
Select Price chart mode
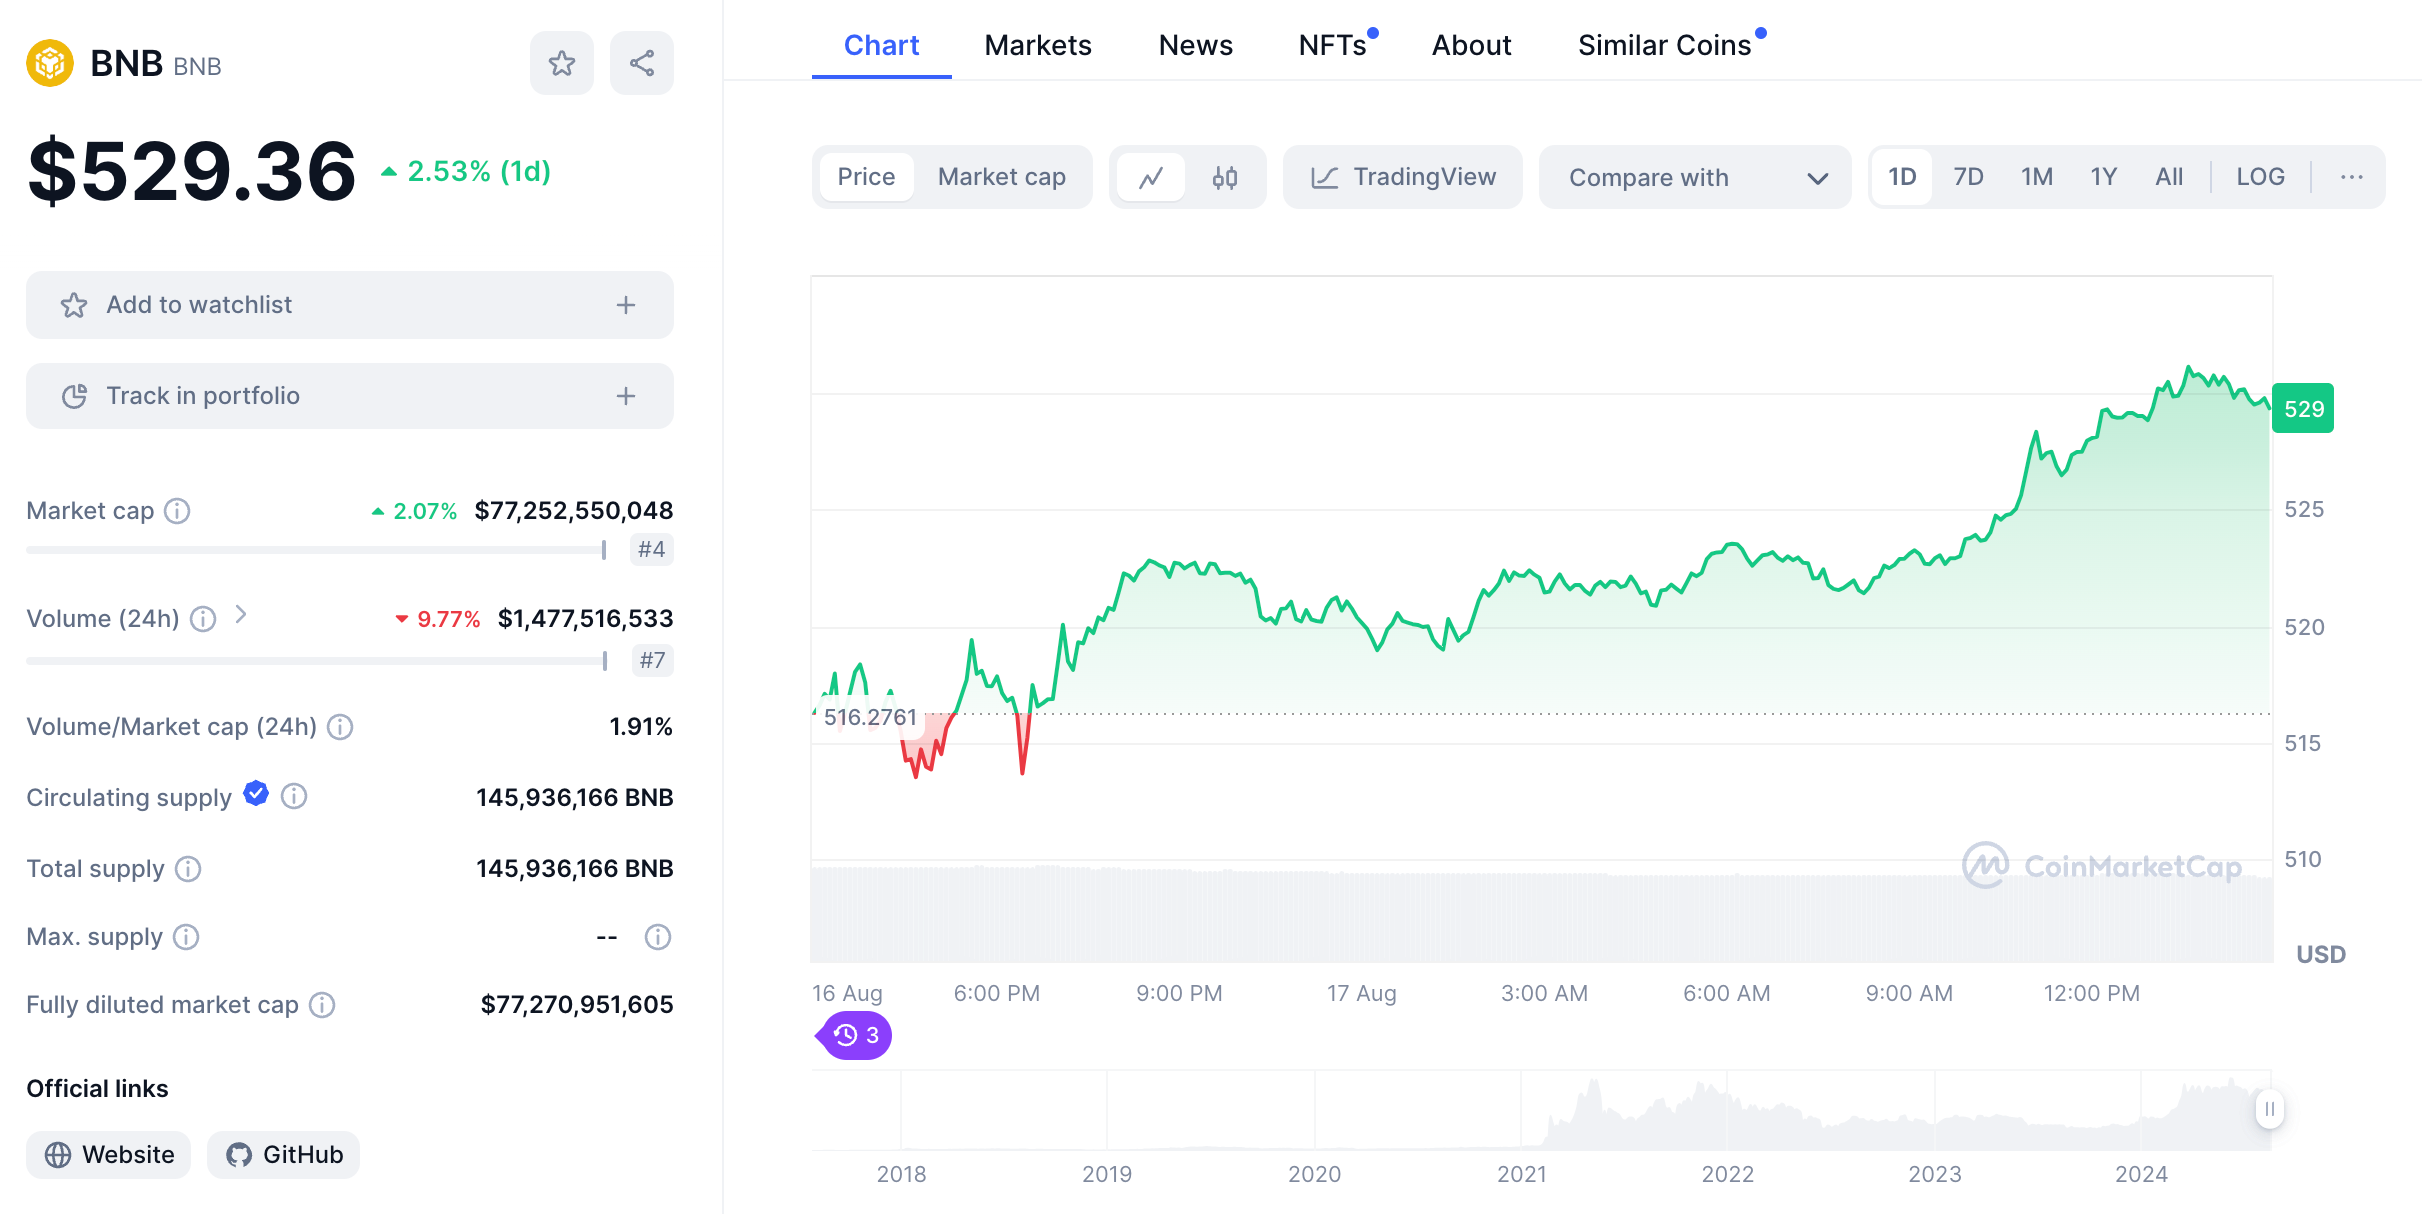click(866, 177)
